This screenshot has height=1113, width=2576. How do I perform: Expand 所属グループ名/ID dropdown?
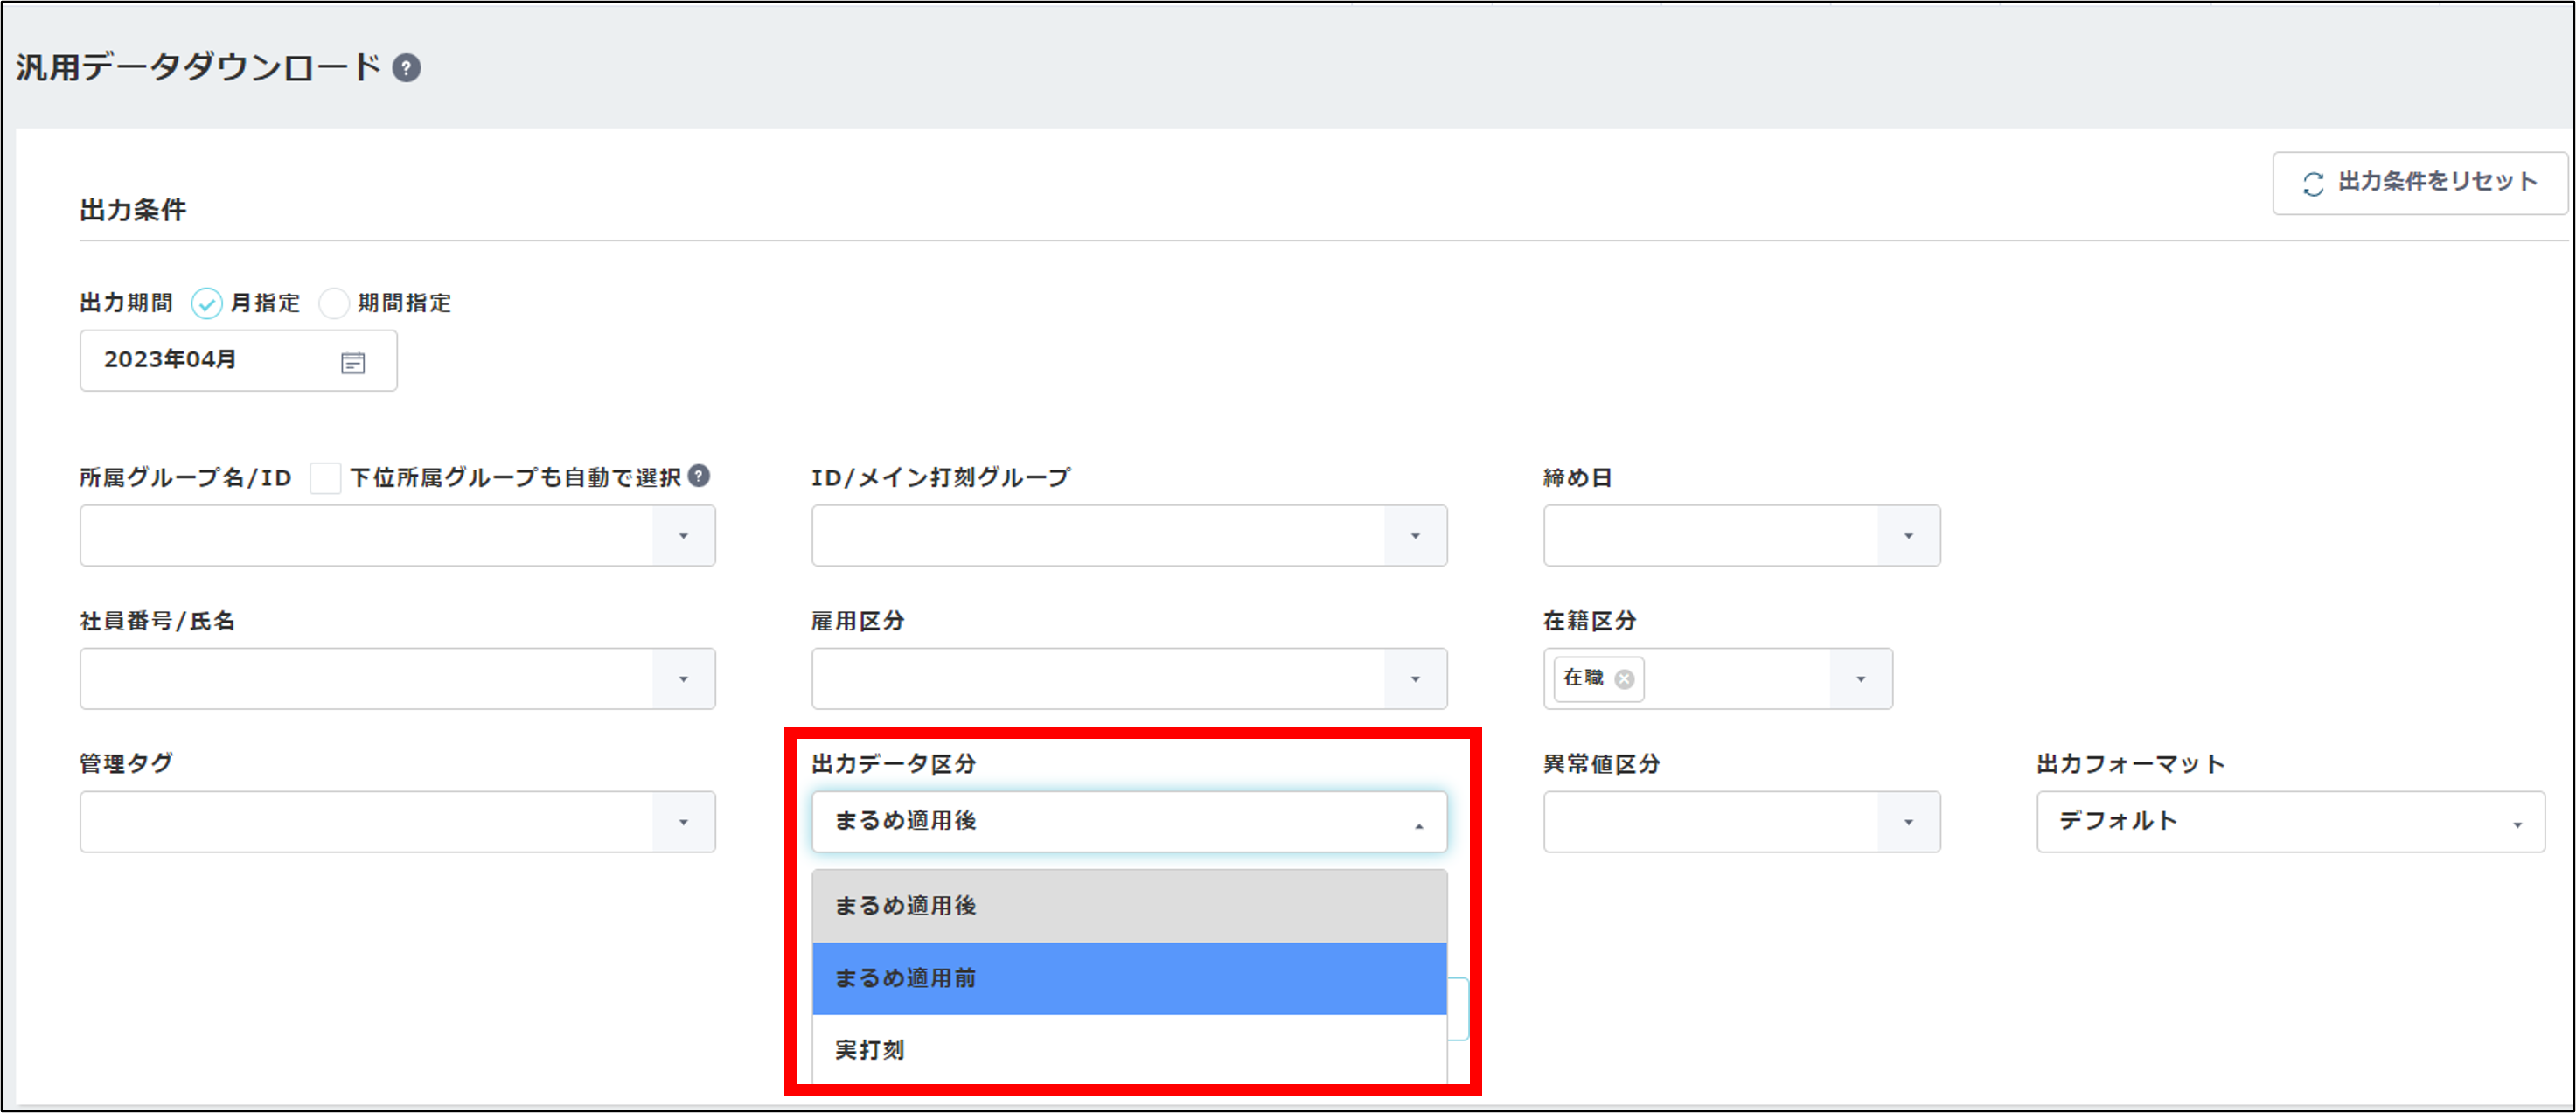[x=683, y=536]
